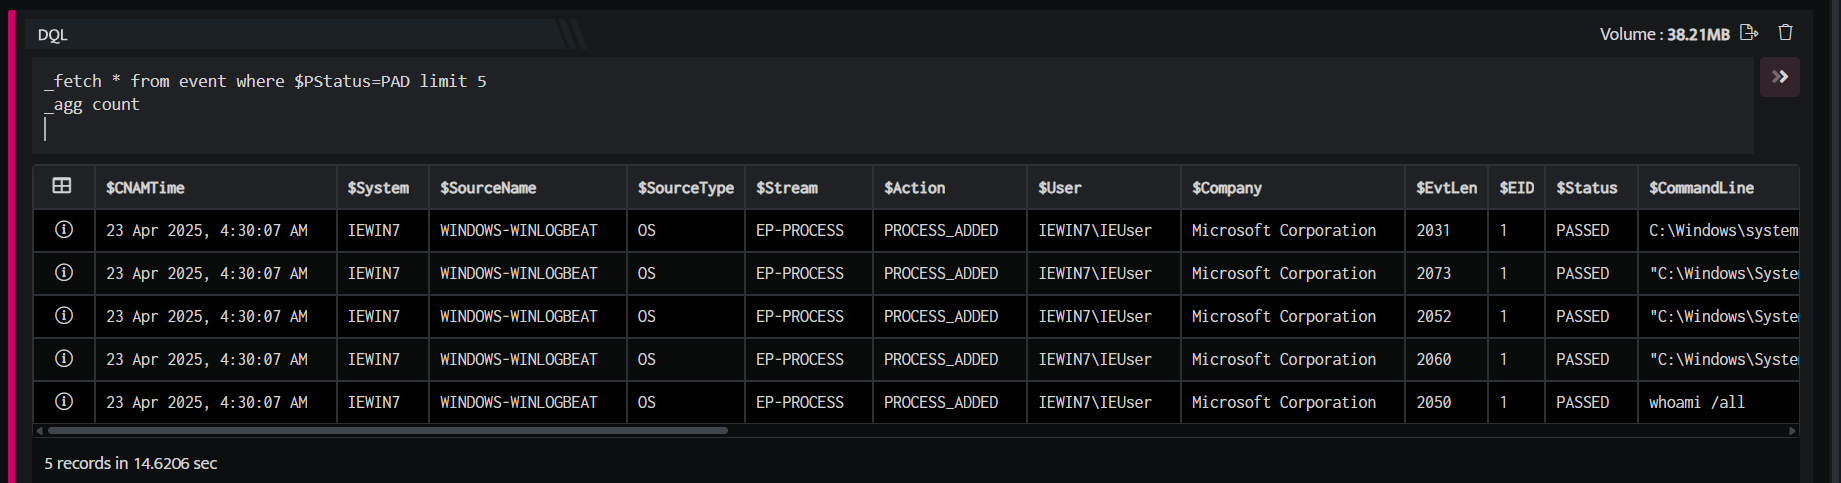This screenshot has height=483, width=1841.
Task: Open info icon for the whoami /all row
Action: click(64, 401)
